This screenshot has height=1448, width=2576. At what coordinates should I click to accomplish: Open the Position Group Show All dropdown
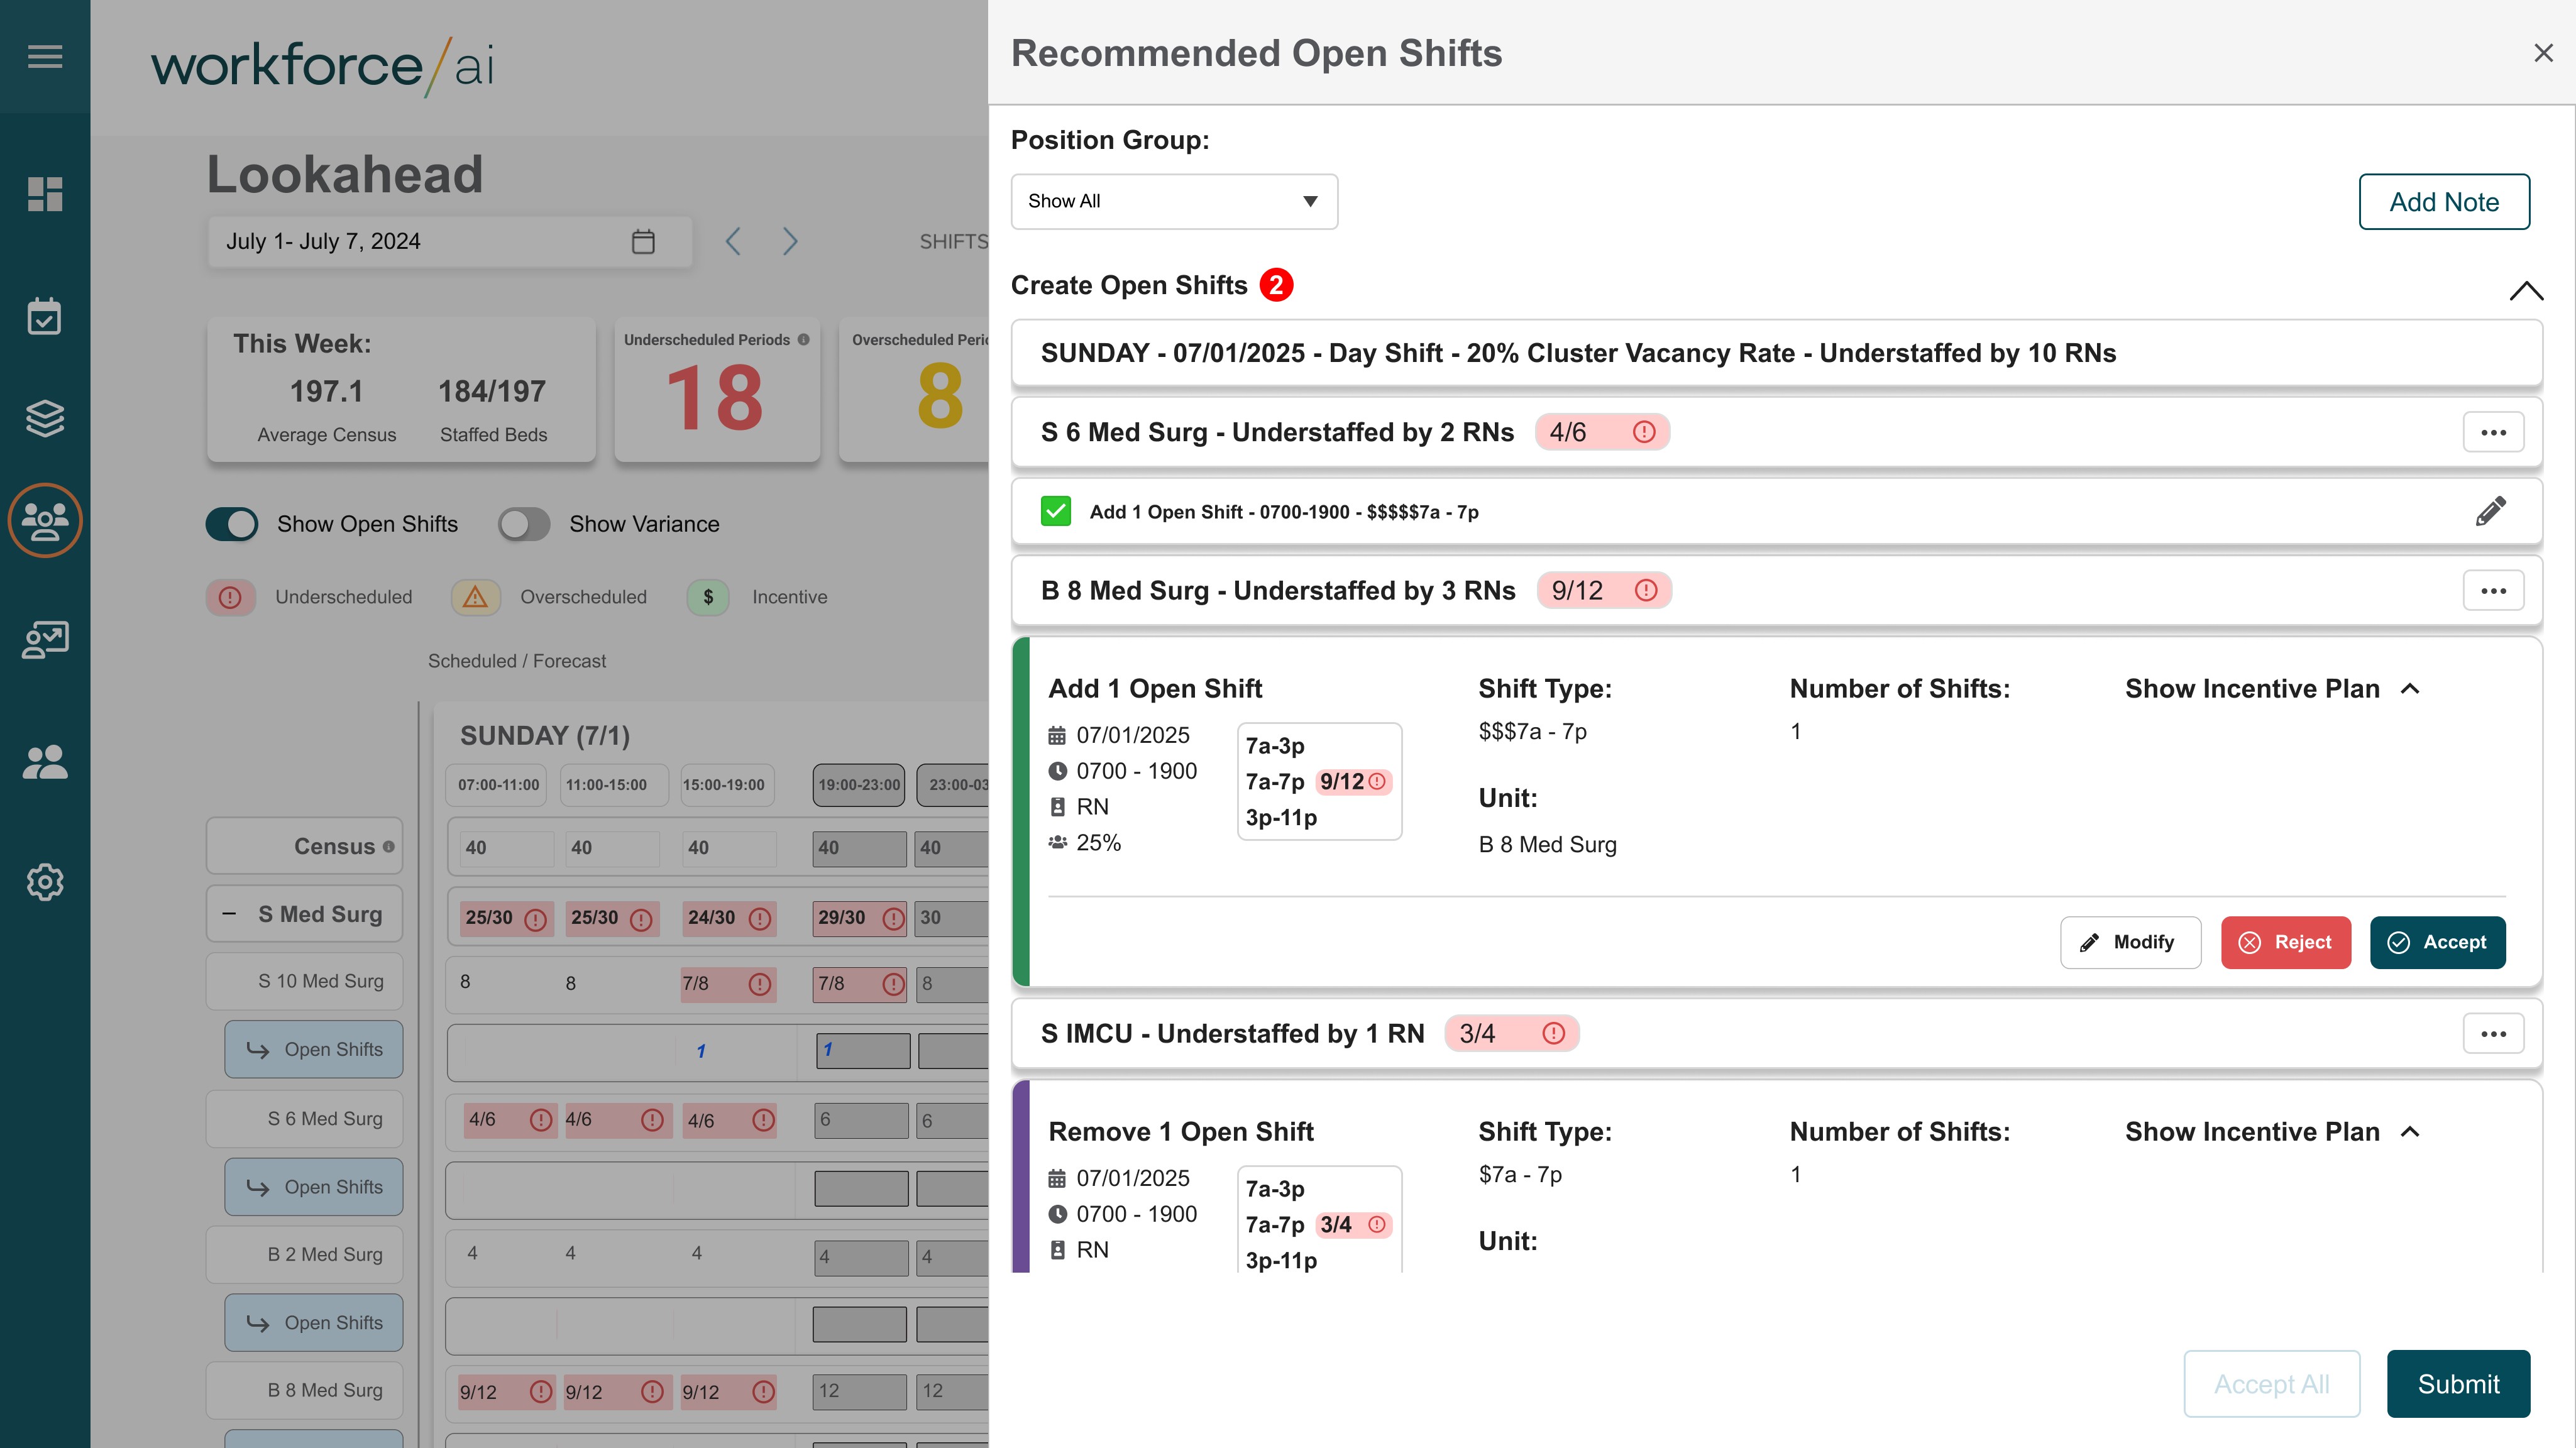[x=1173, y=201]
